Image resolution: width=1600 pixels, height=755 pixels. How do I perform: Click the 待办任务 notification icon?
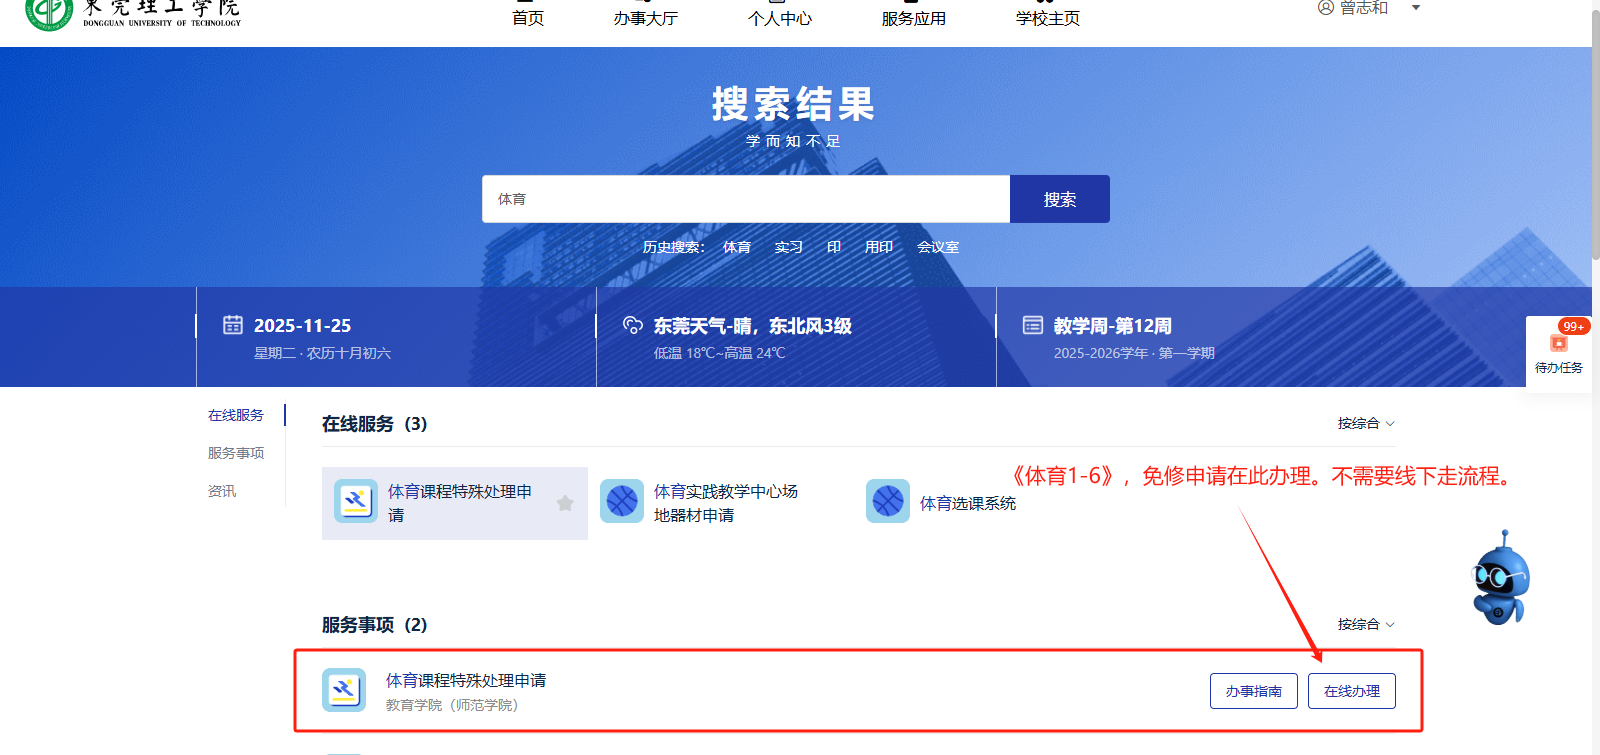[1558, 345]
